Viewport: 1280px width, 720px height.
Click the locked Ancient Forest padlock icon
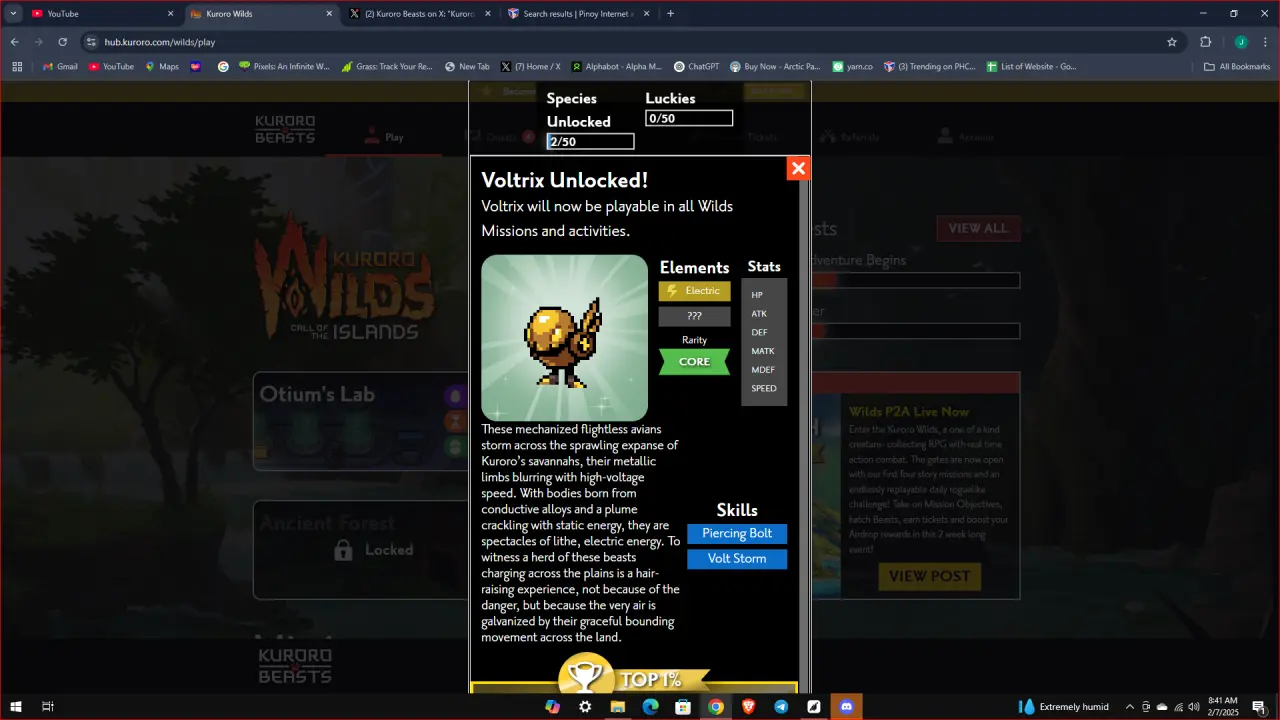(x=343, y=550)
